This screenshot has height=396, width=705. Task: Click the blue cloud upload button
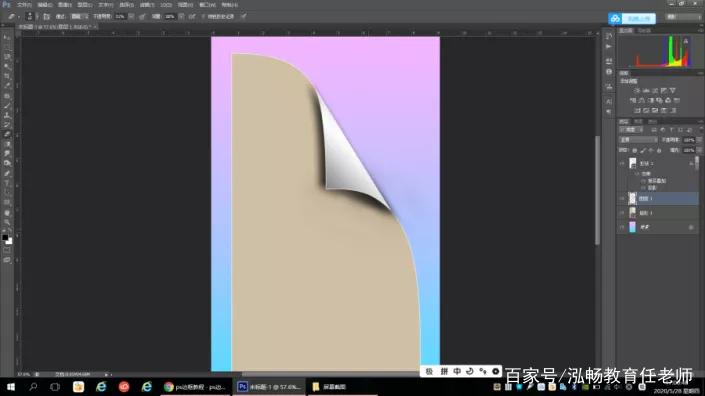[x=632, y=18]
